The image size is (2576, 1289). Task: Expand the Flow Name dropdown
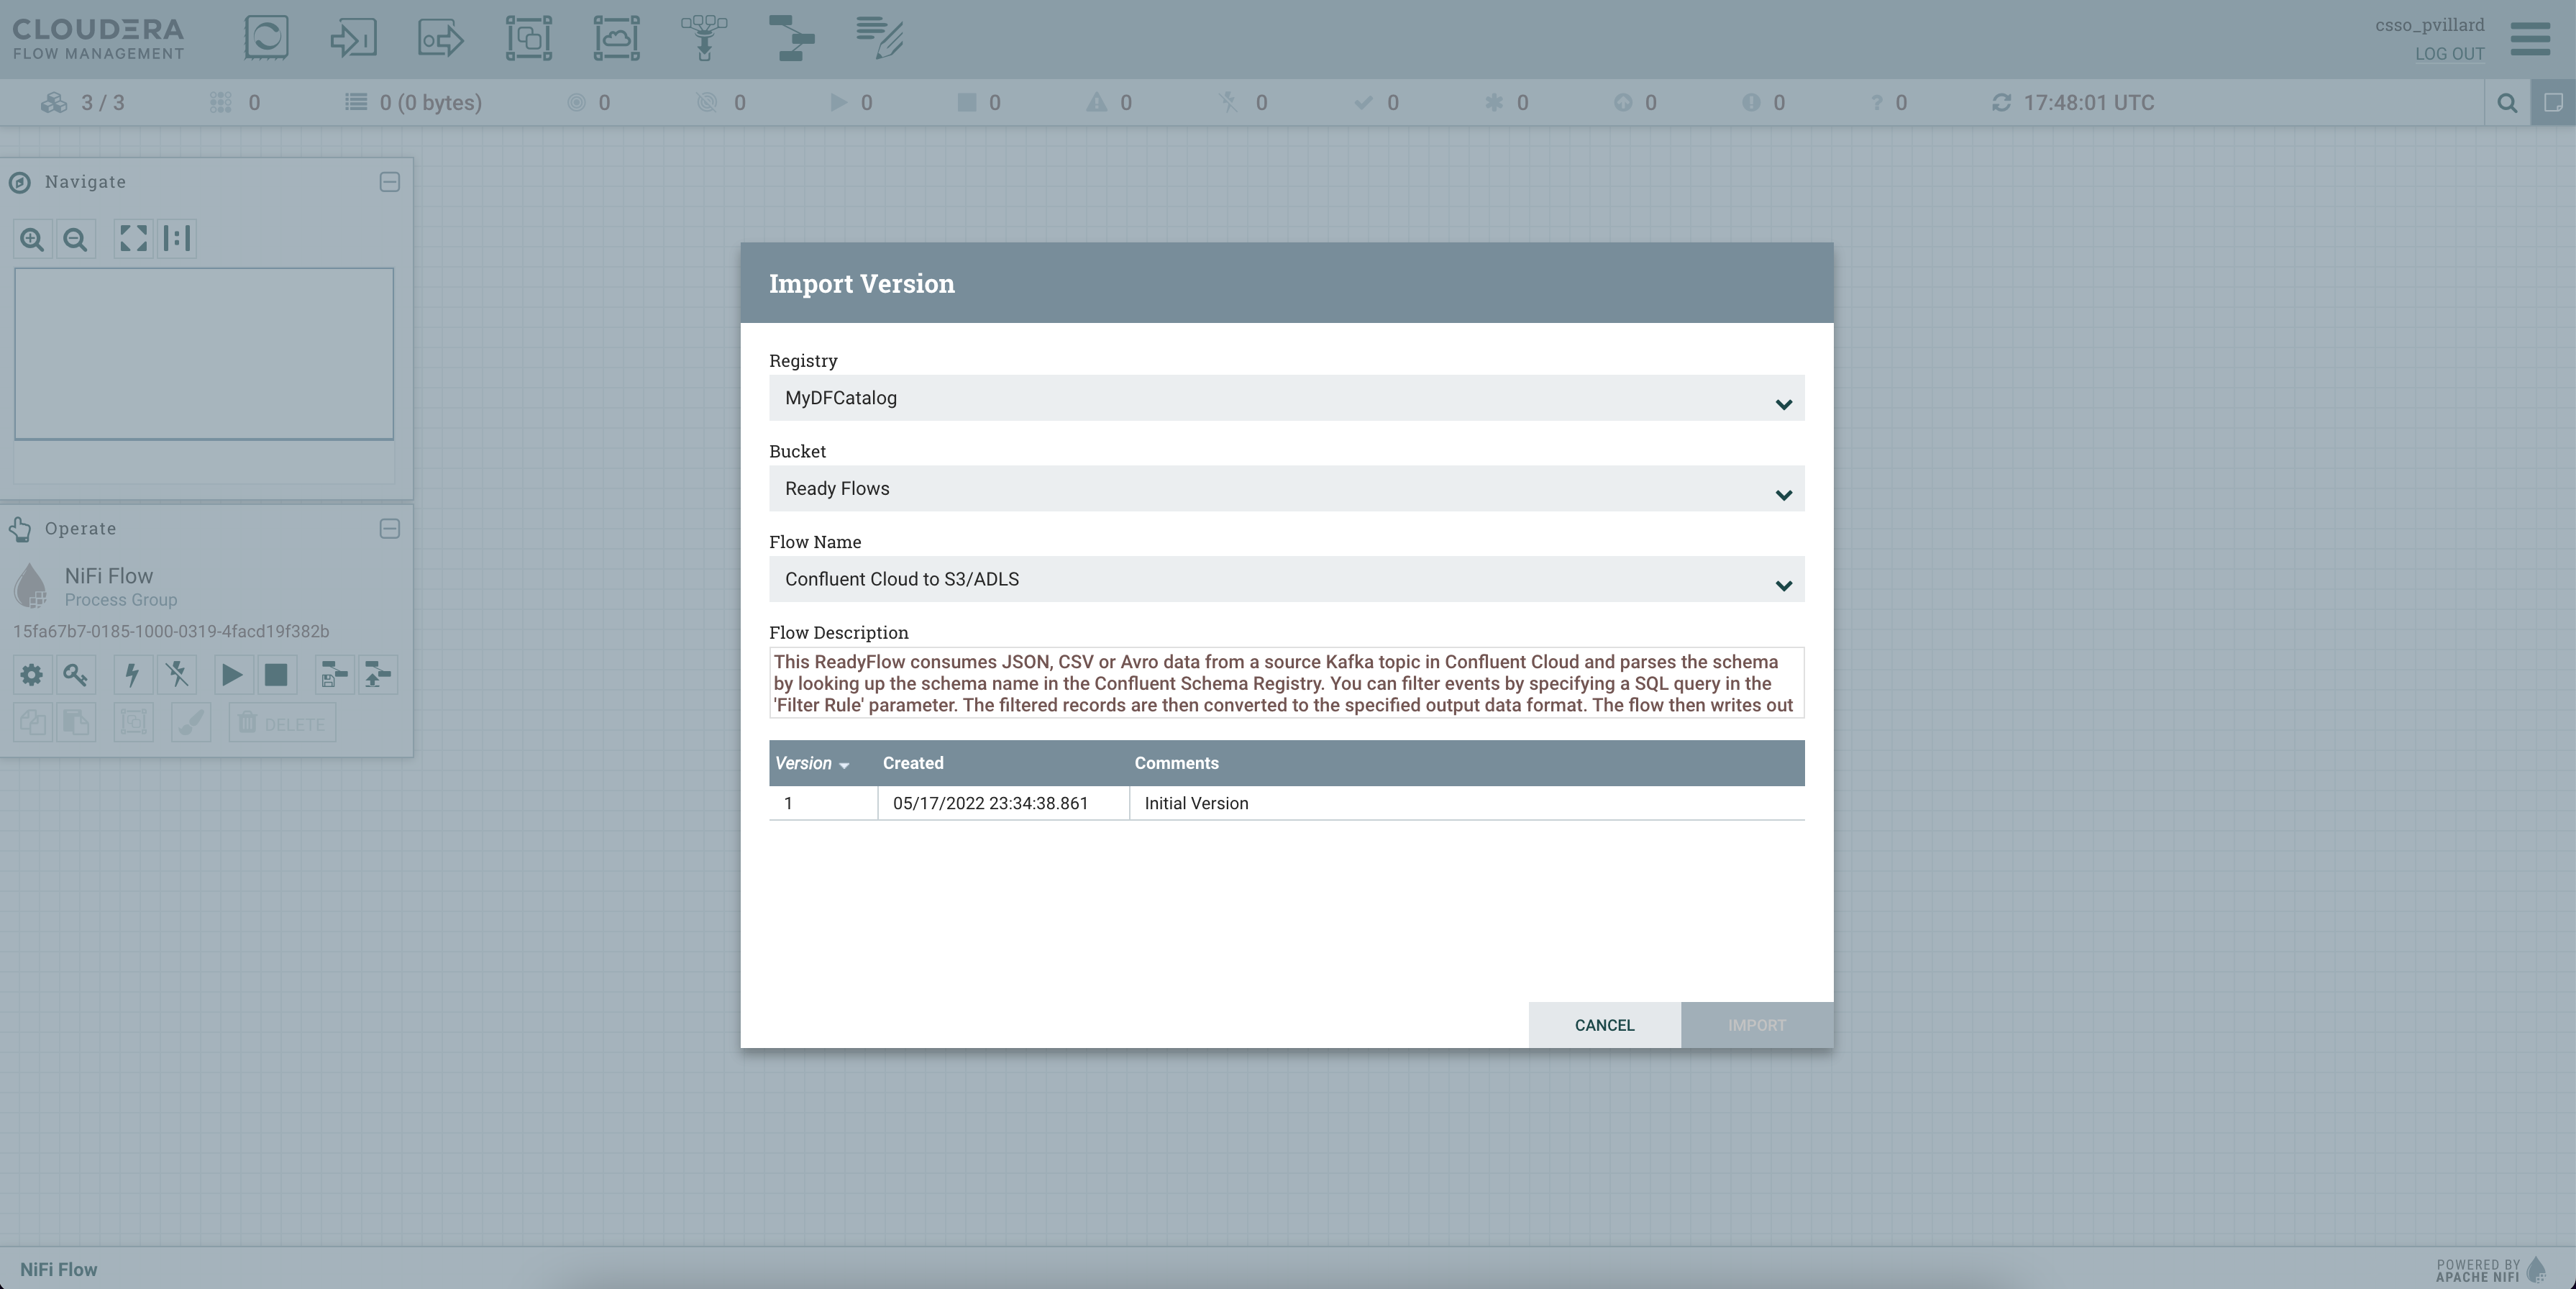point(1286,580)
